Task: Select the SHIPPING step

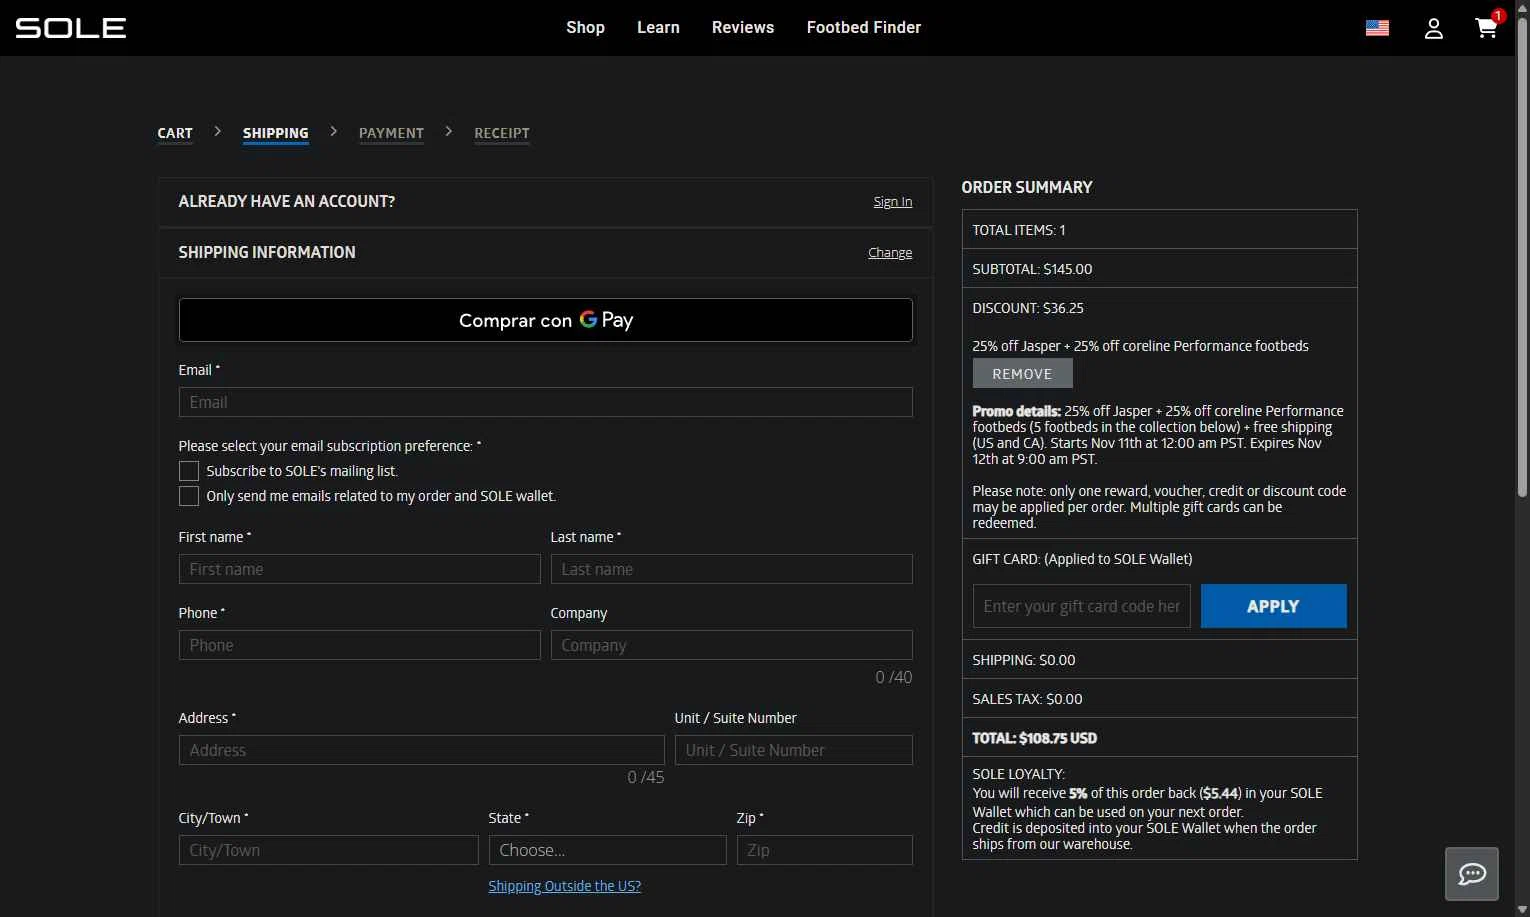Action: pyautogui.click(x=275, y=133)
